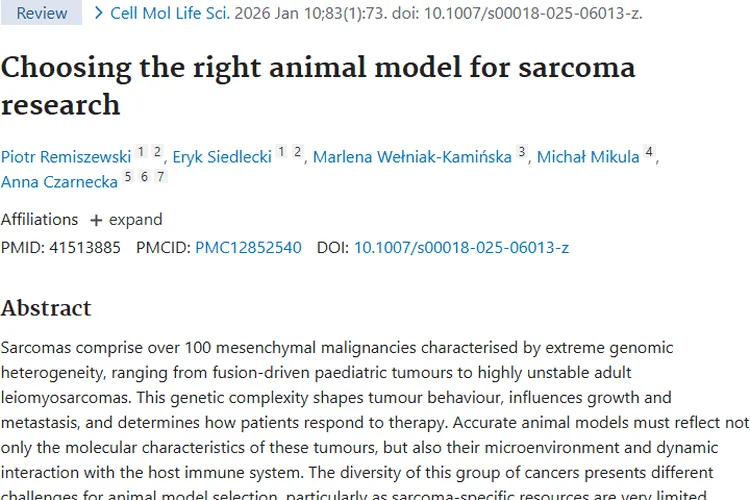Screen dimensions: 750x500
Task: Select author Anna Czarnecka
Action: [x=59, y=182]
